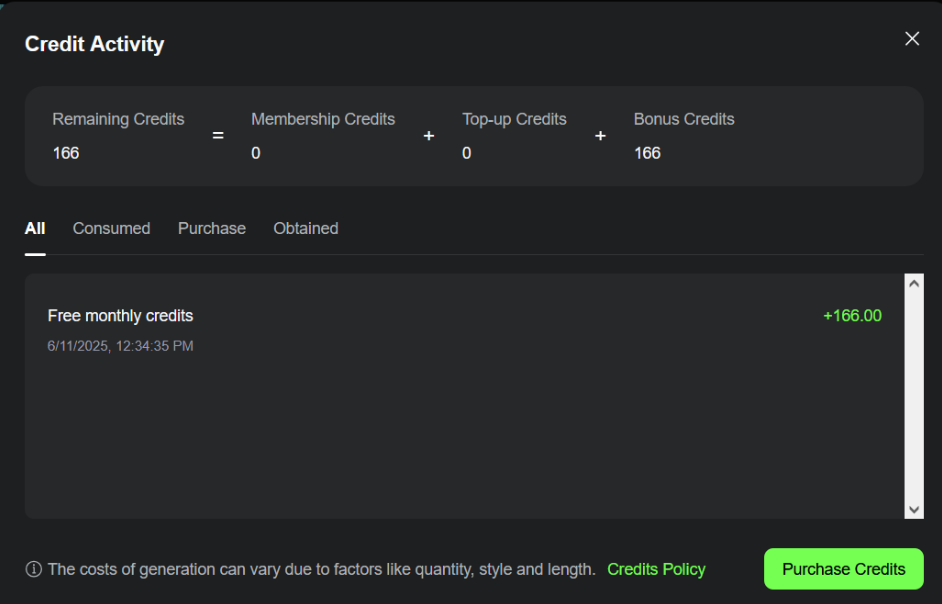The height and width of the screenshot is (604, 942).
Task: Click the Purchase Credits button
Action: pyautogui.click(x=843, y=569)
